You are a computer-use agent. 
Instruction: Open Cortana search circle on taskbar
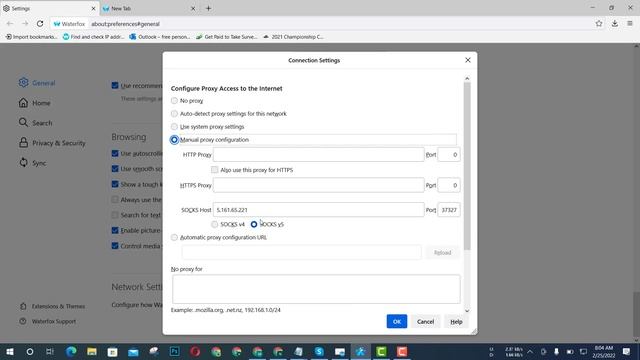click(30, 351)
